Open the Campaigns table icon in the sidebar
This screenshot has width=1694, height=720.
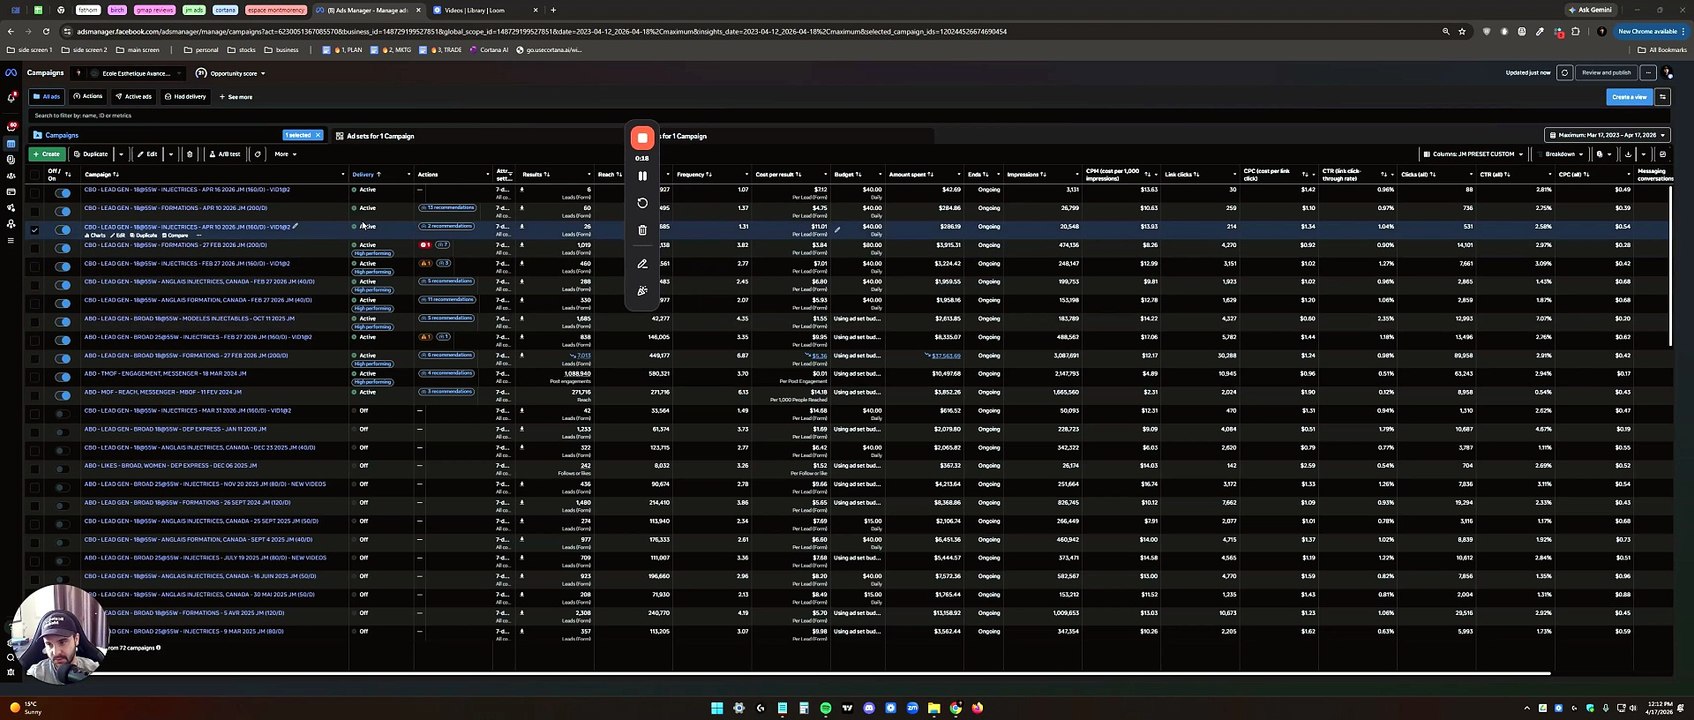[11, 143]
